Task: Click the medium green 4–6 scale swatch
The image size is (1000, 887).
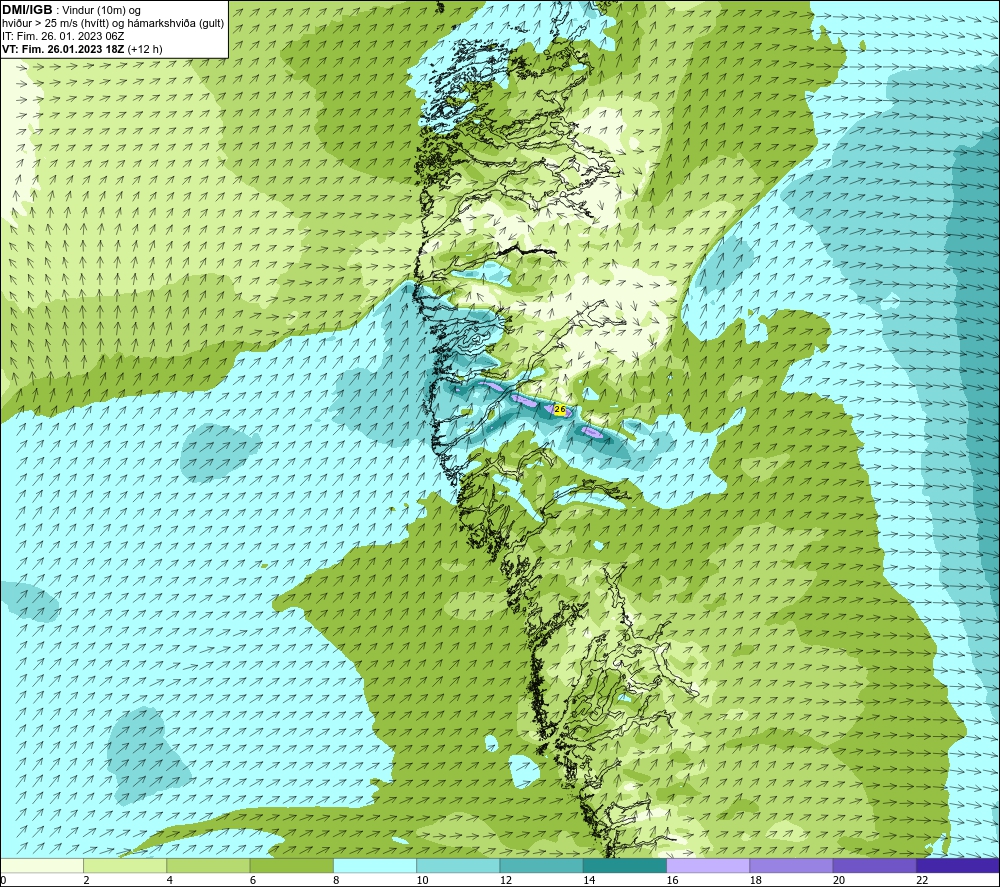Action: pos(209,865)
